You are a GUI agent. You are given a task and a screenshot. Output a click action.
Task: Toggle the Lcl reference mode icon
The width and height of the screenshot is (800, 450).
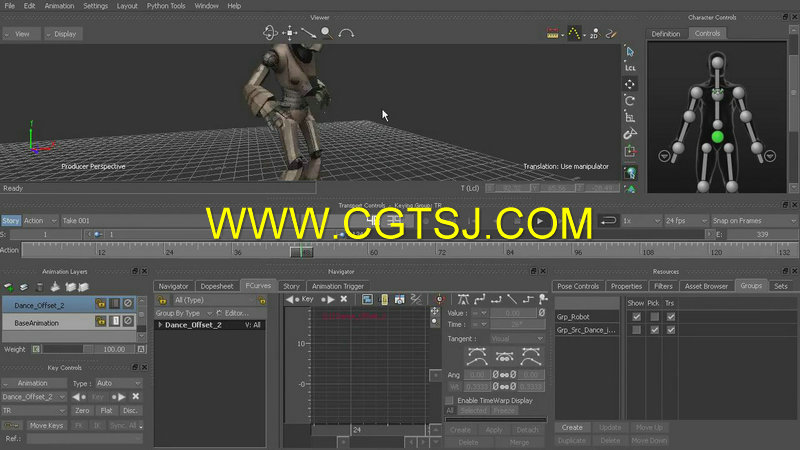tap(630, 68)
